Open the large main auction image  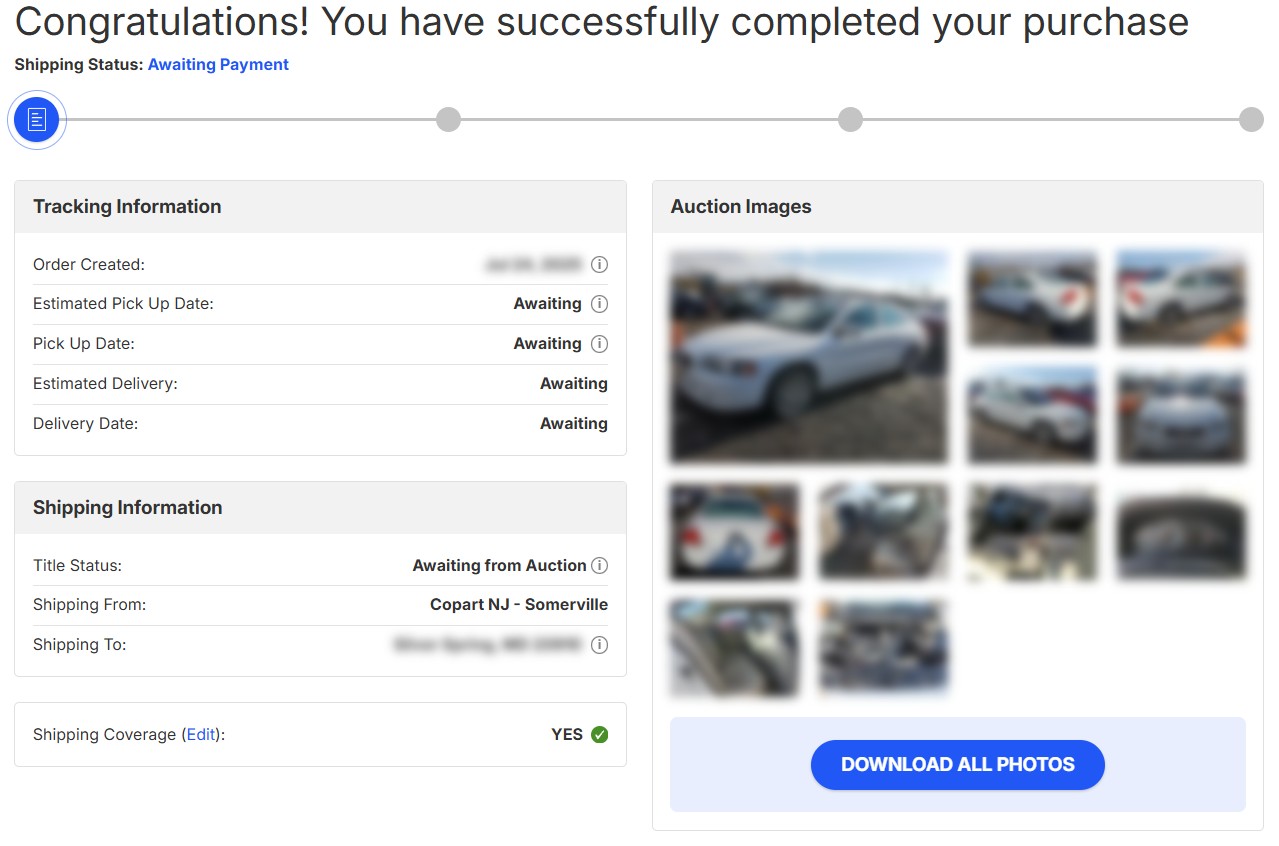808,357
